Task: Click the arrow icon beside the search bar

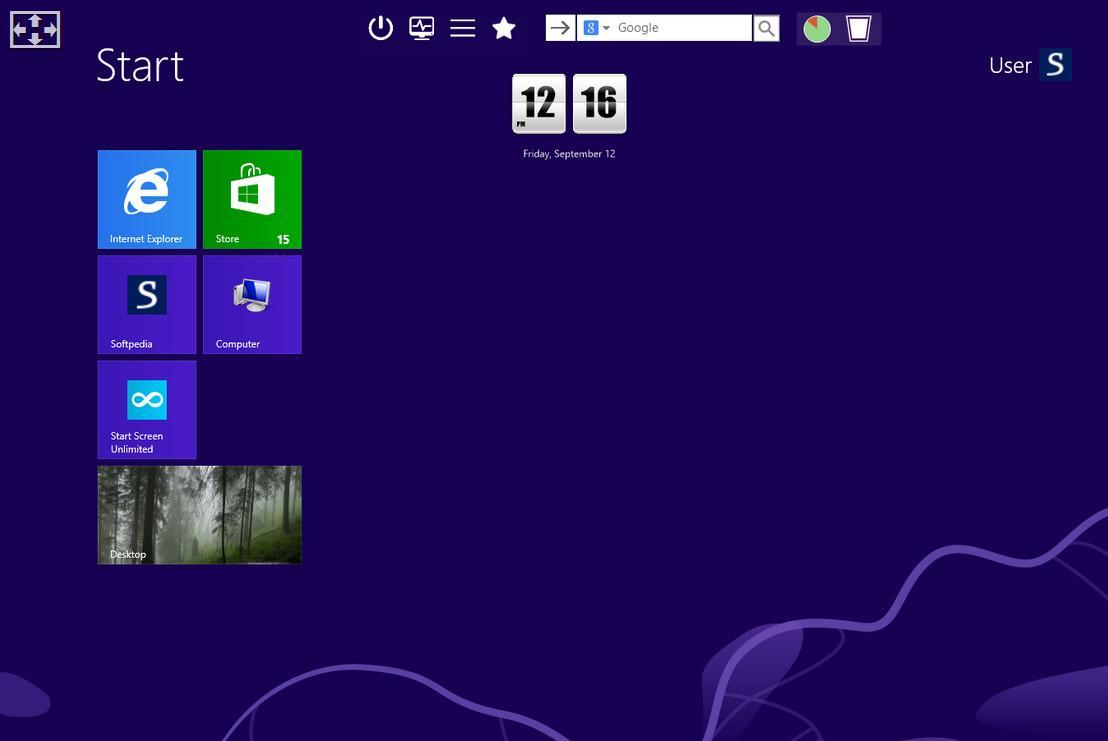Action: point(560,28)
